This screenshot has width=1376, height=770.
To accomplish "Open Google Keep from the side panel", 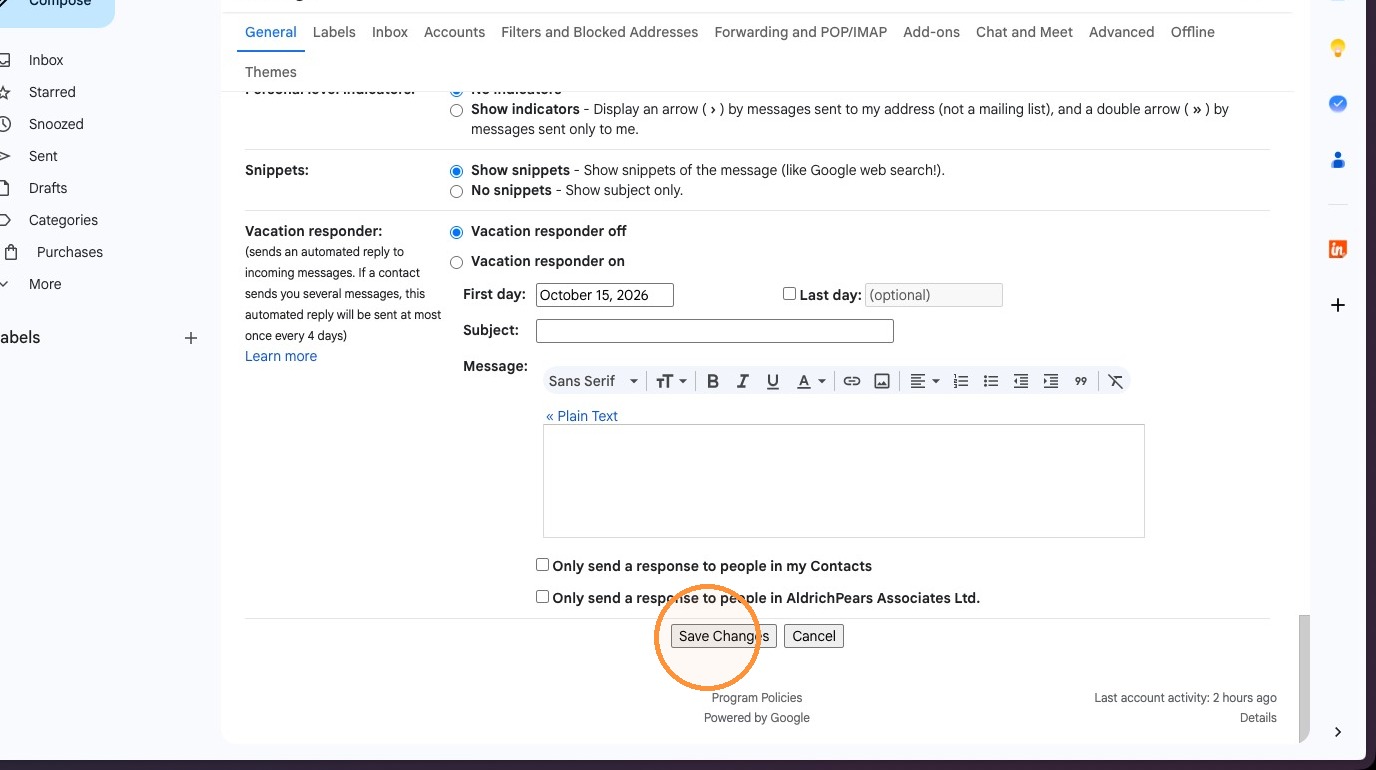I will [x=1338, y=48].
